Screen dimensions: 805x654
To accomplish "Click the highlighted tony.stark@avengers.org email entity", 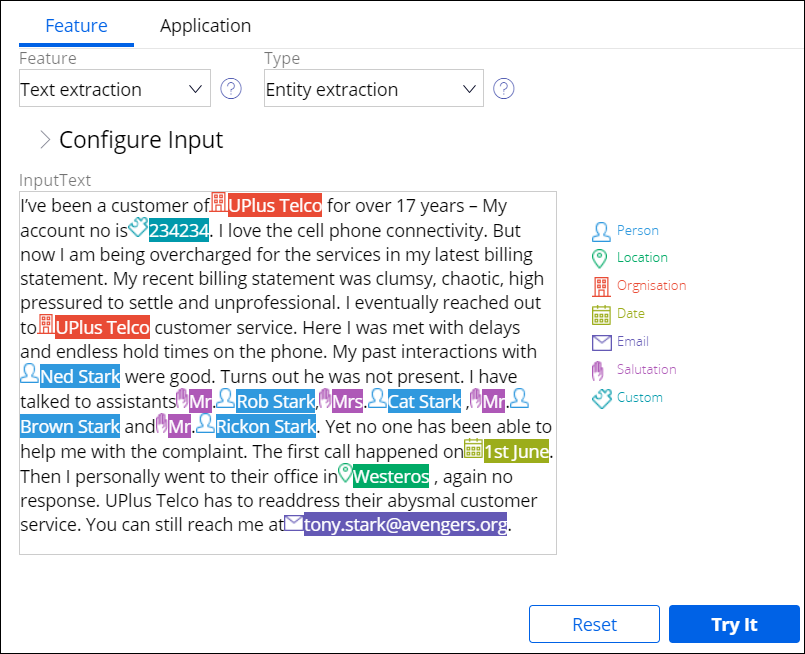I will (405, 525).
